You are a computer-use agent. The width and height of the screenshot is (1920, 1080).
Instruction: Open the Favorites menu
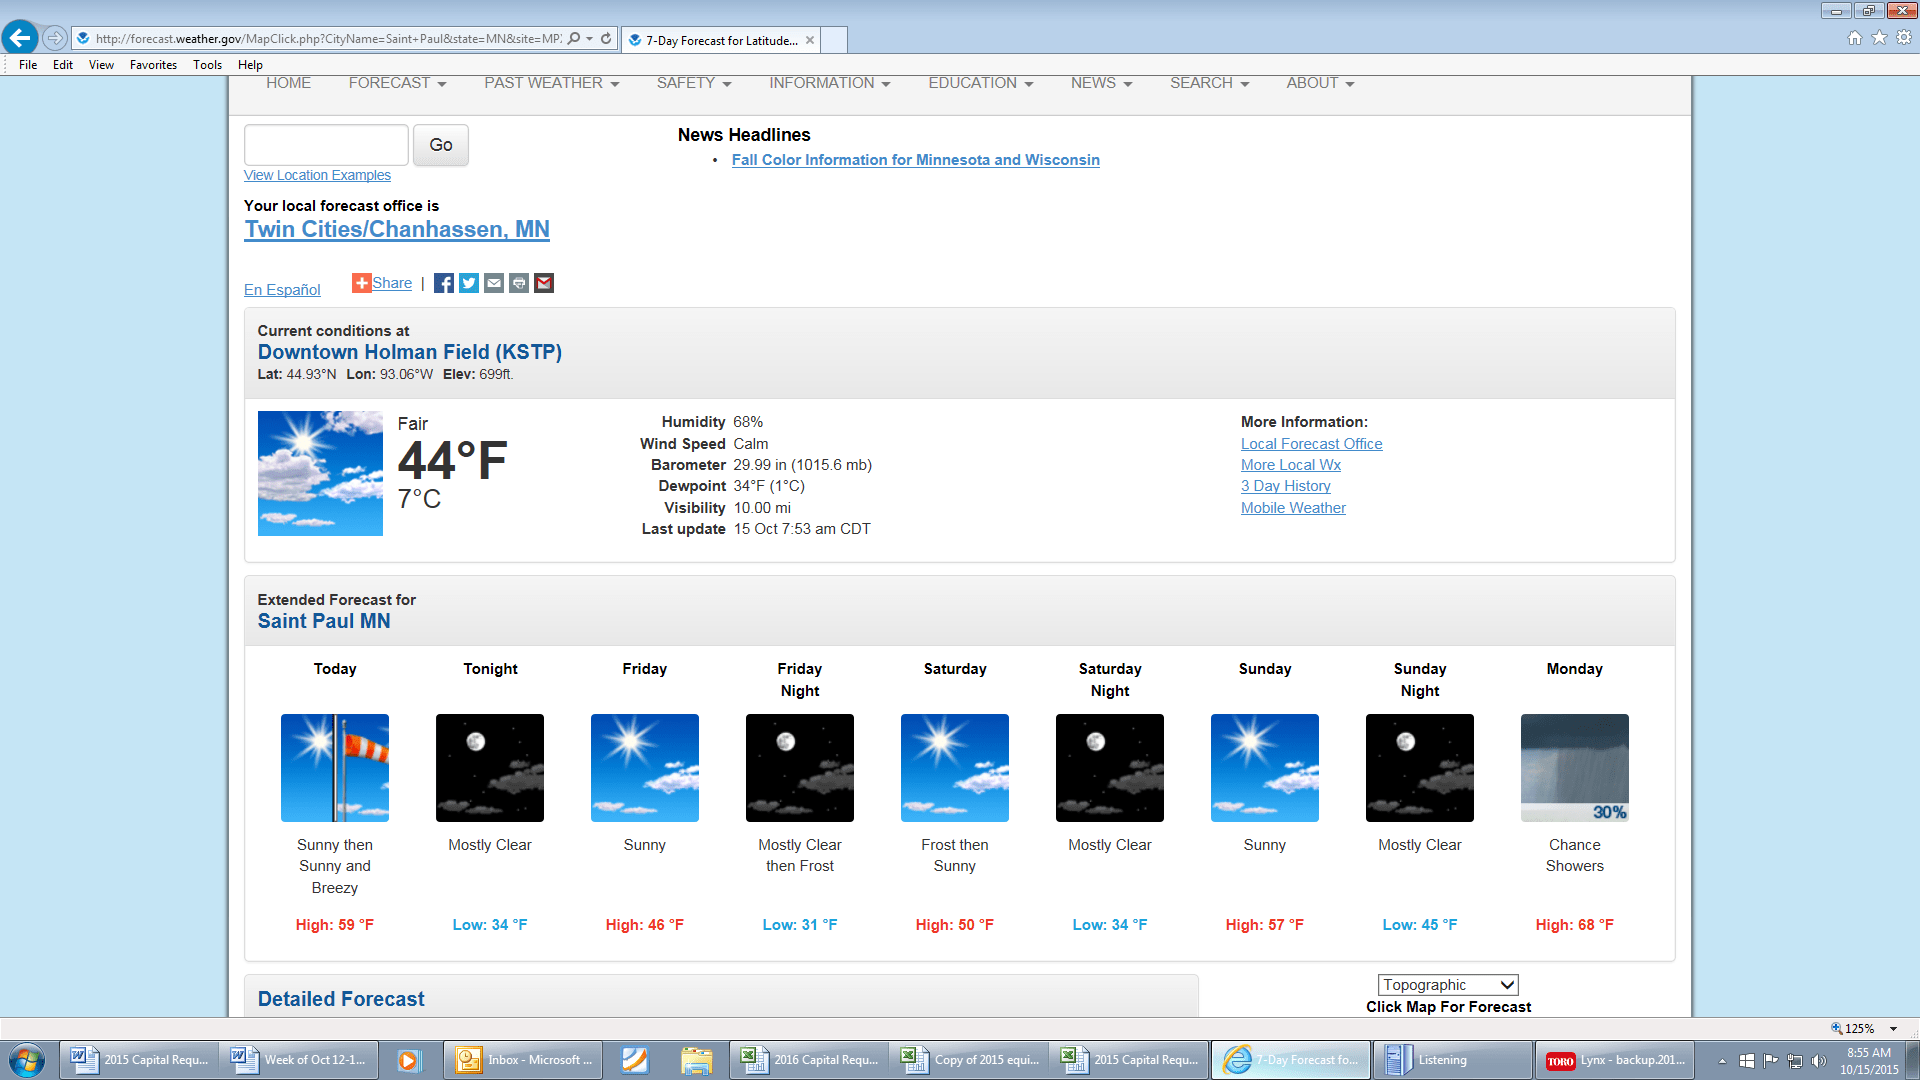pos(153,65)
